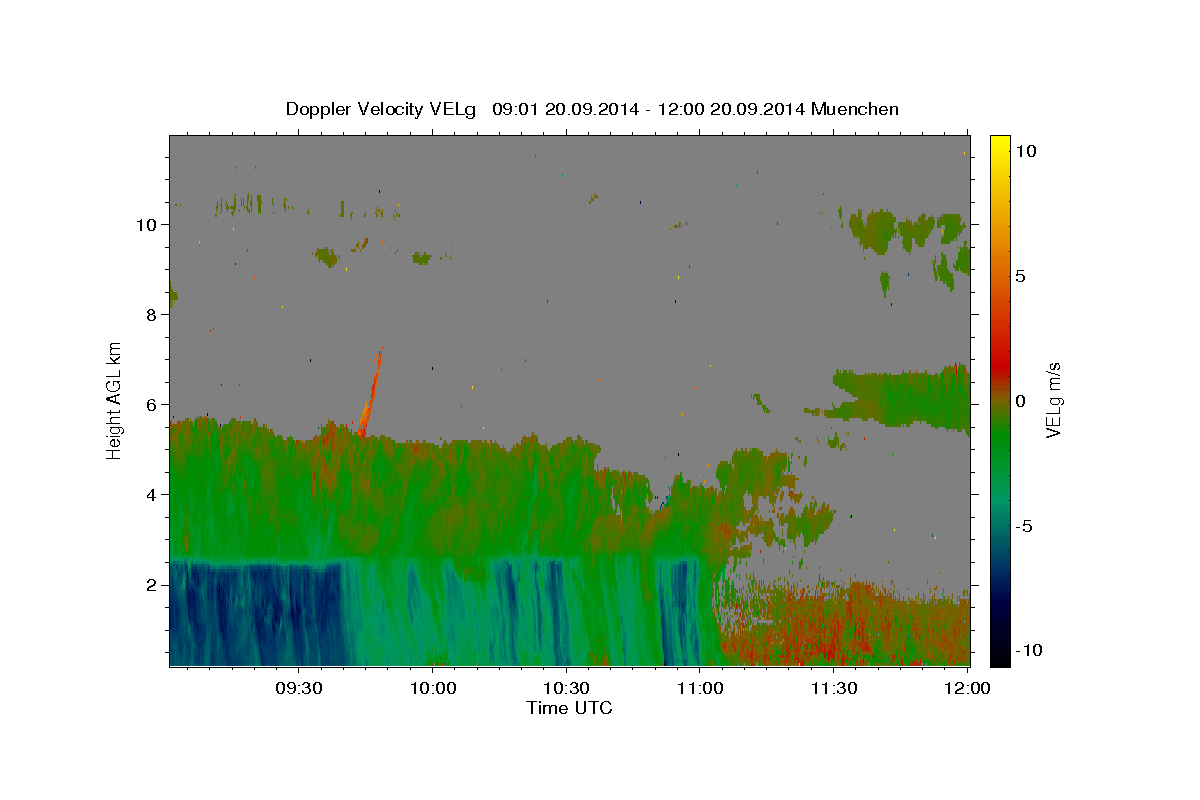Click the height axis label 8
Image resolution: width=1200 pixels, height=800 pixels.
point(151,314)
